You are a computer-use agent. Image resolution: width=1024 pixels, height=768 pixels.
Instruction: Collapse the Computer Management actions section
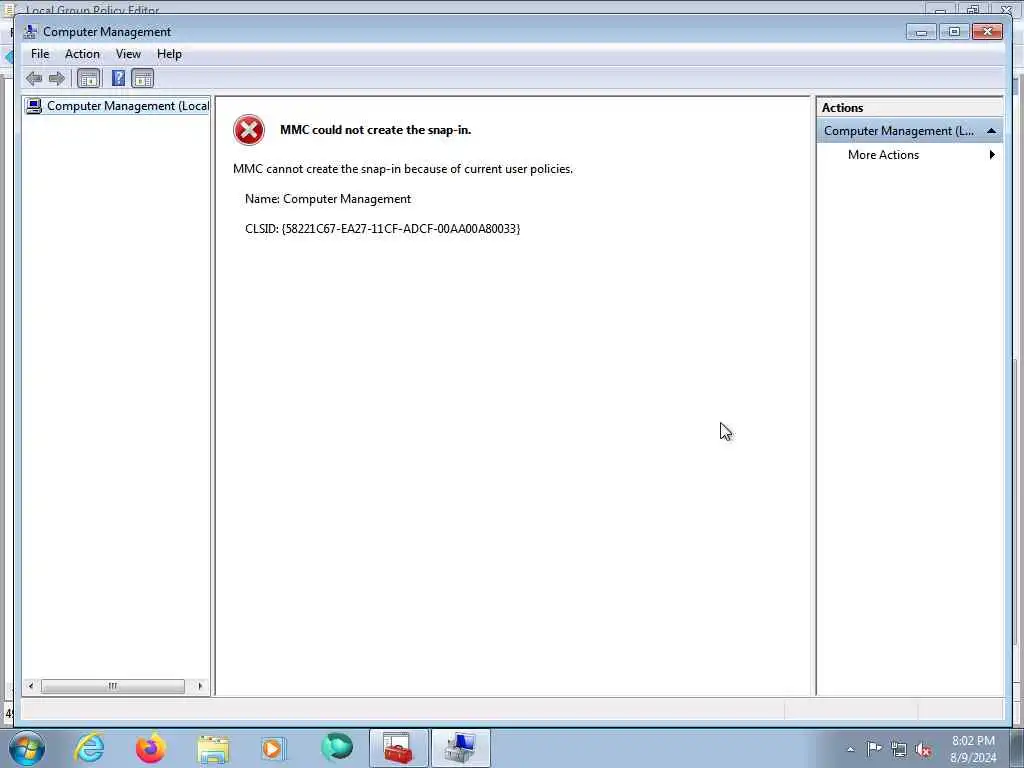click(x=991, y=131)
